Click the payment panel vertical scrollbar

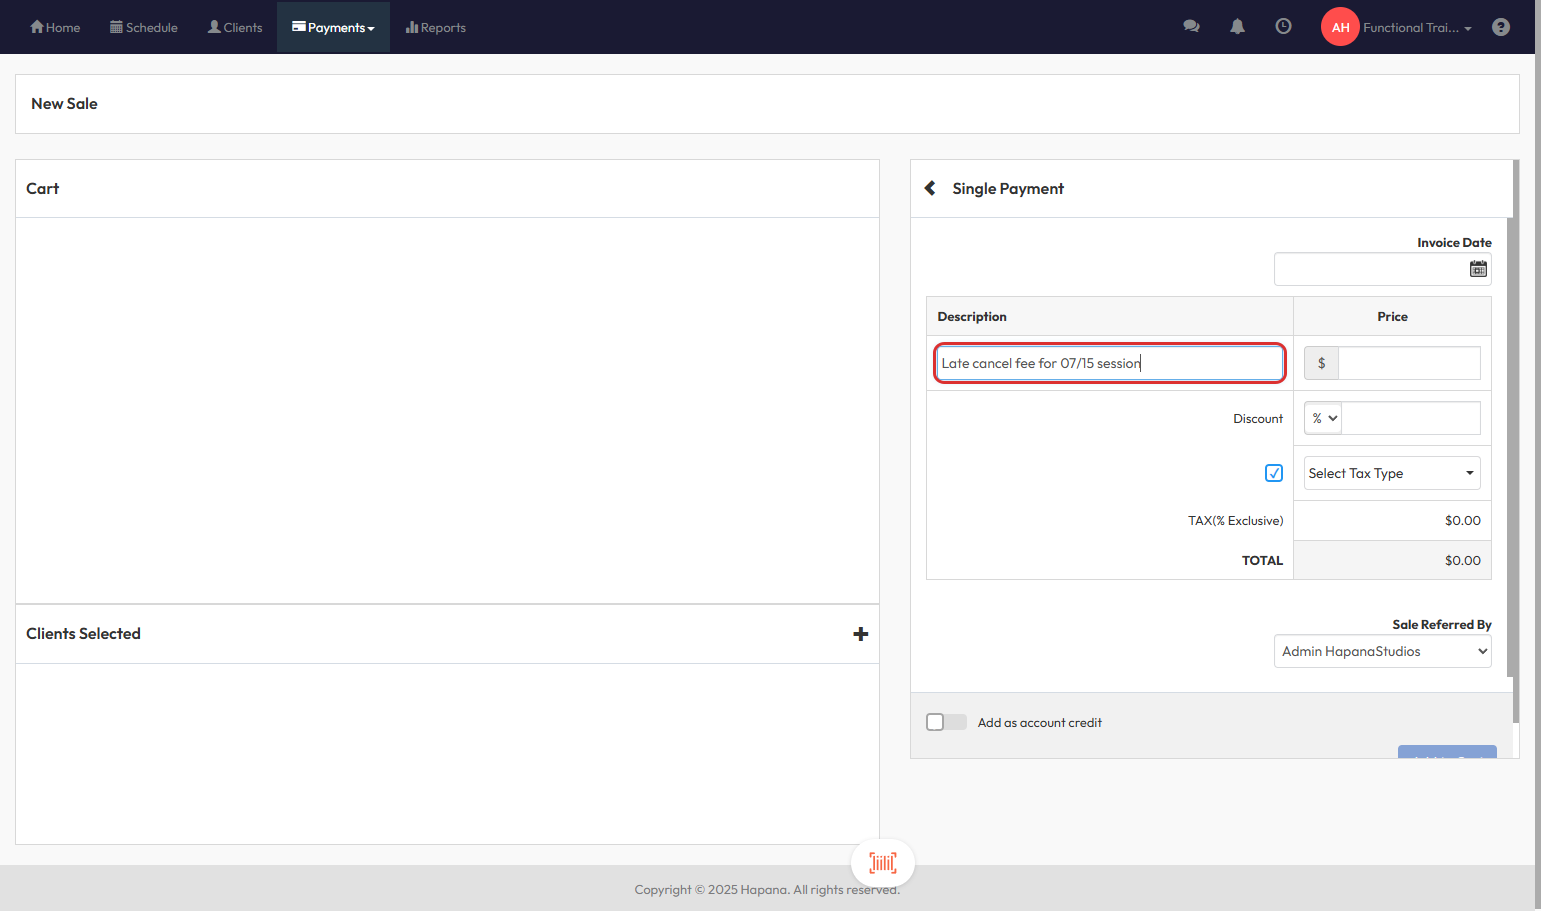(1515, 440)
